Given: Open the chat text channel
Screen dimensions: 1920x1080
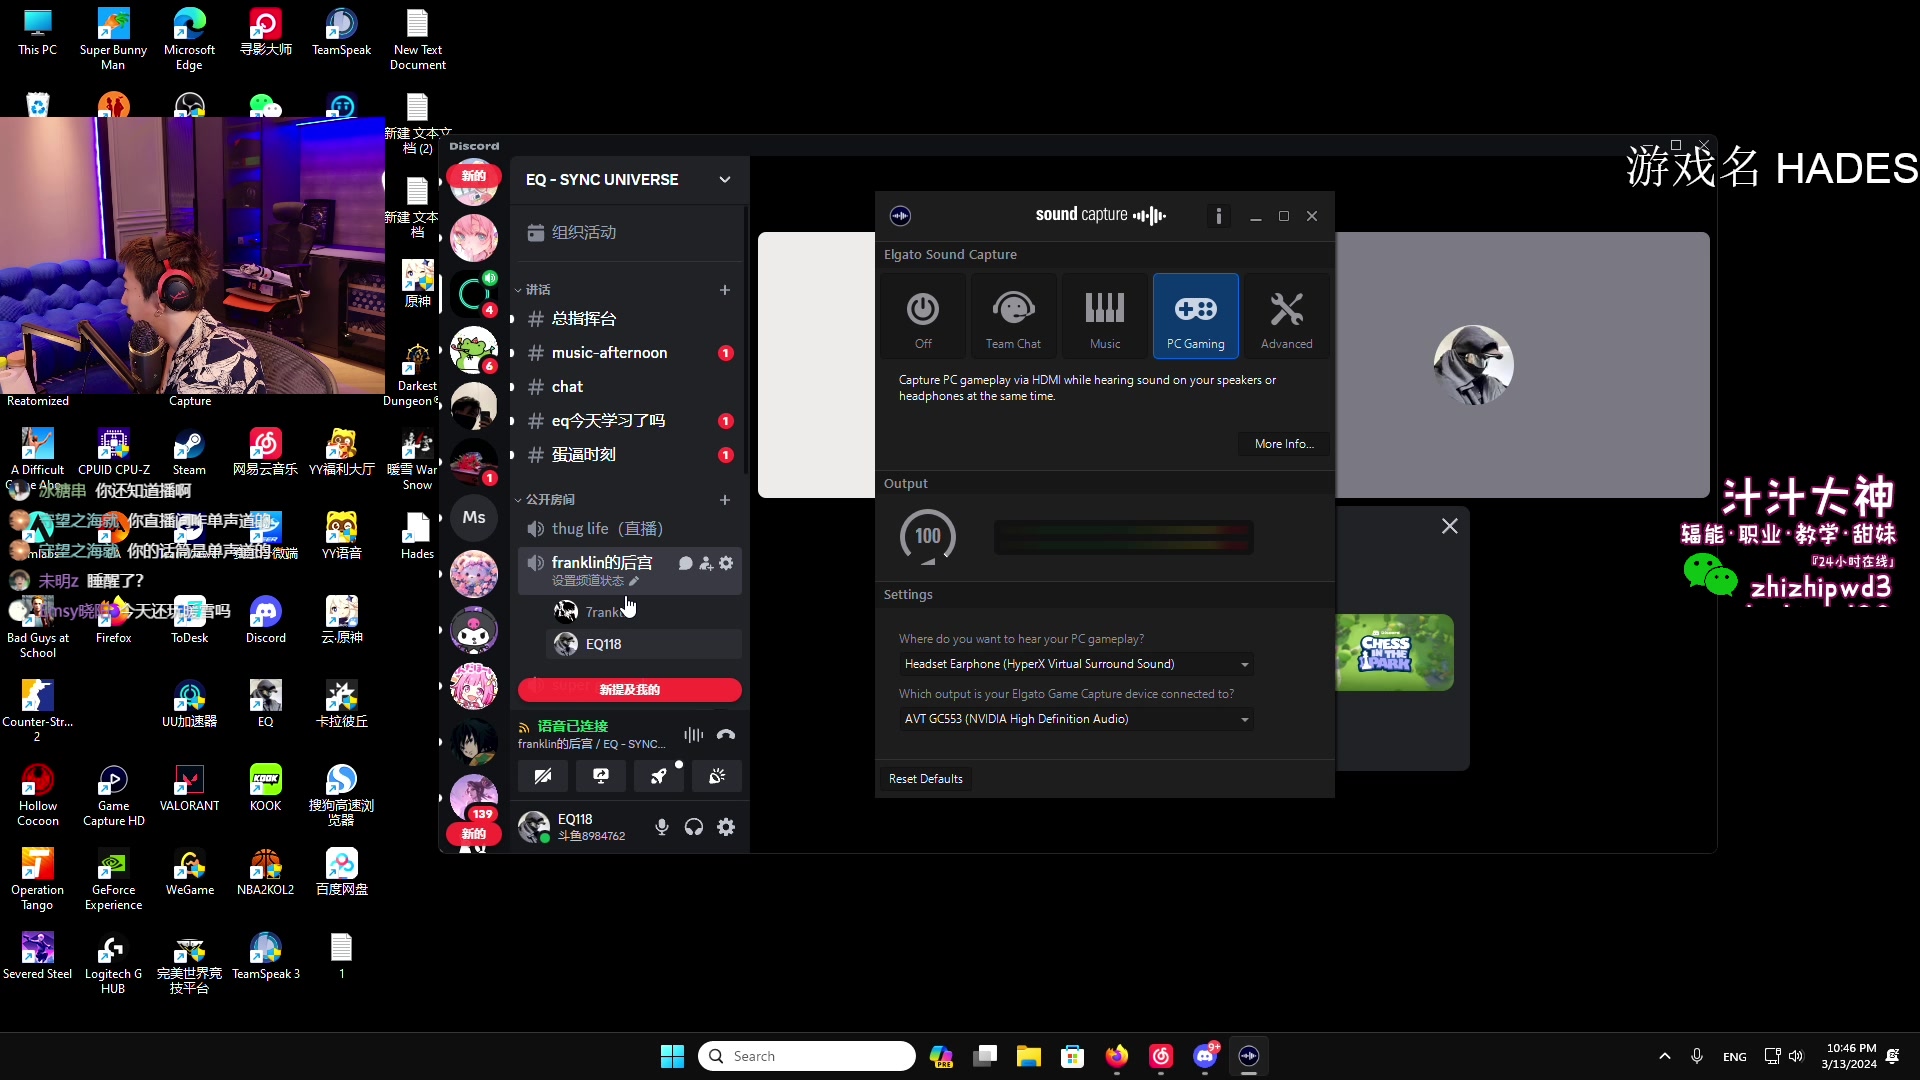Looking at the screenshot, I should click(x=629, y=387).
